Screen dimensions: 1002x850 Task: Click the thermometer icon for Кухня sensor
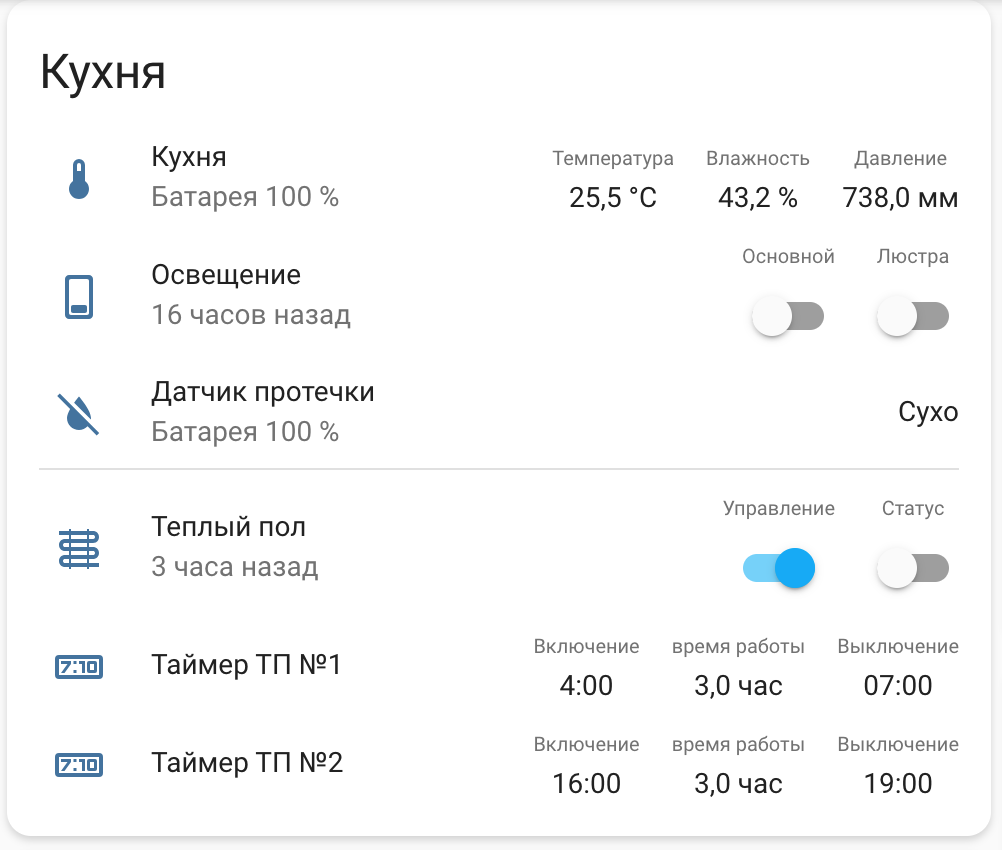[x=77, y=177]
